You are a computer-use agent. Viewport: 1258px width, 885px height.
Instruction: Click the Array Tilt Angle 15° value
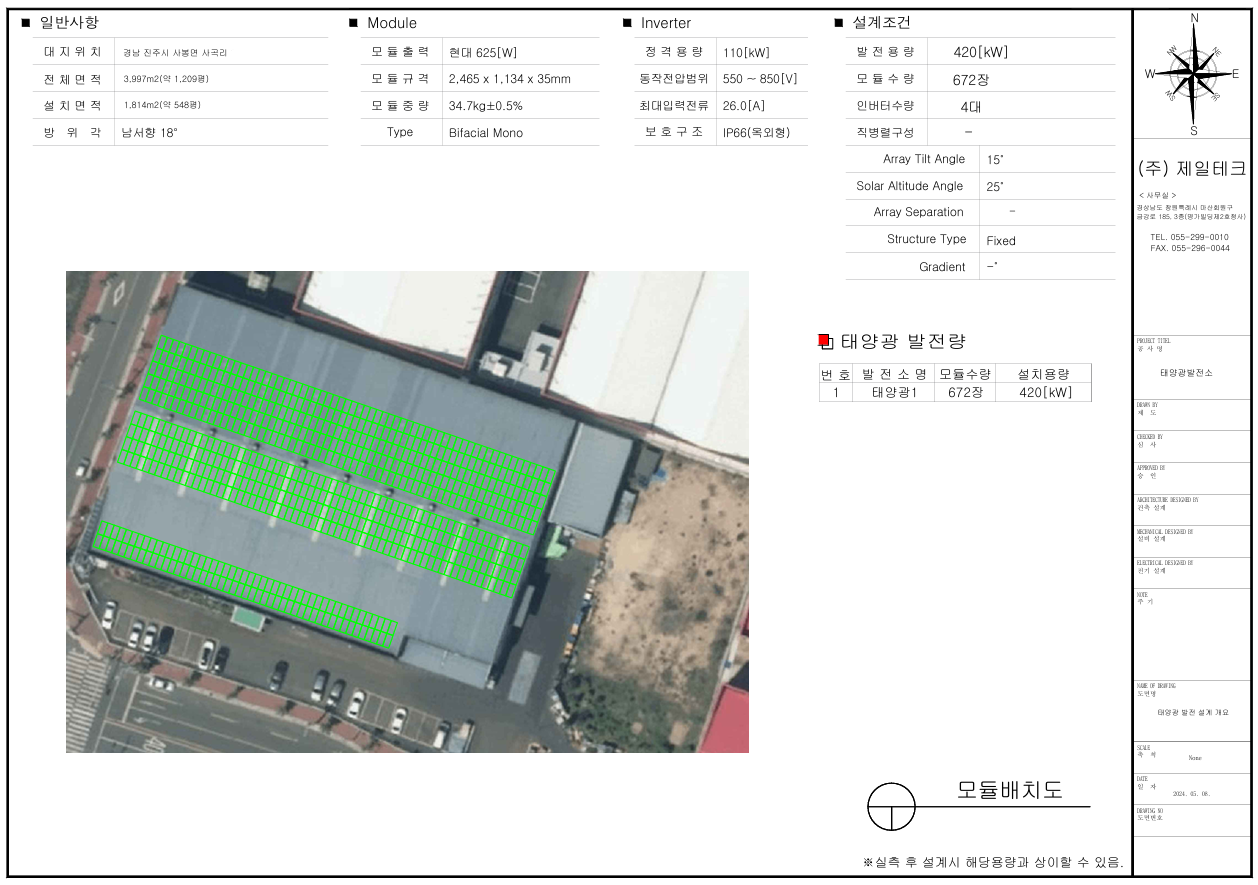tap(994, 160)
